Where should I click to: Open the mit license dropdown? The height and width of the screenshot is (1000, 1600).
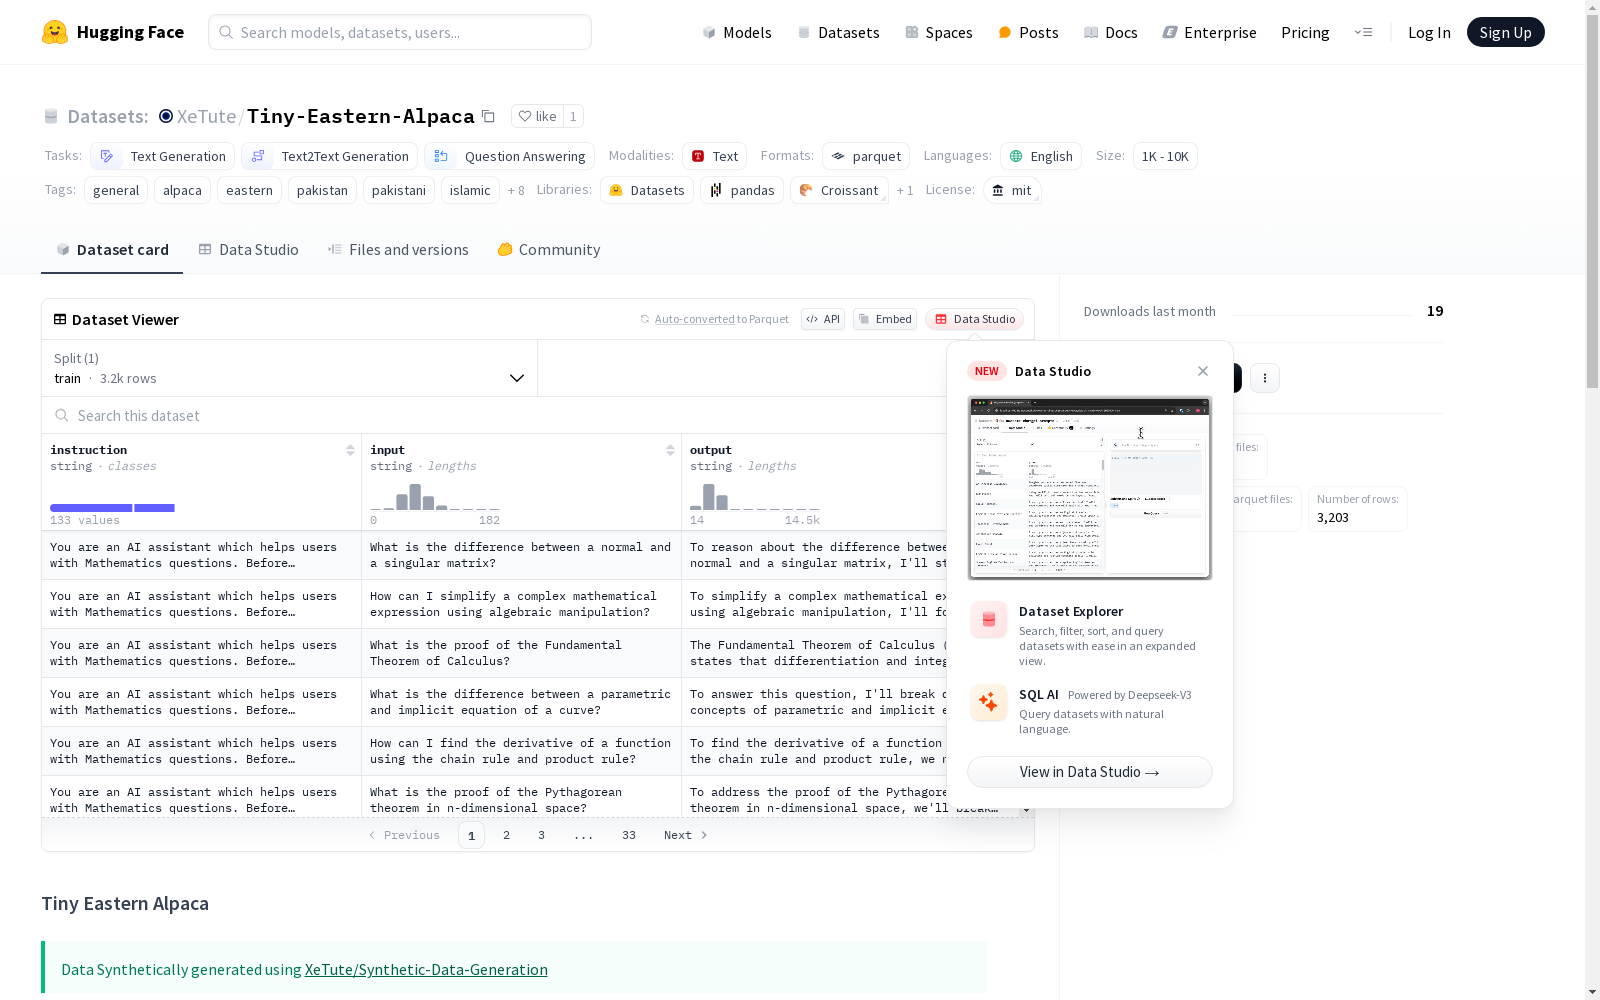coord(1012,190)
